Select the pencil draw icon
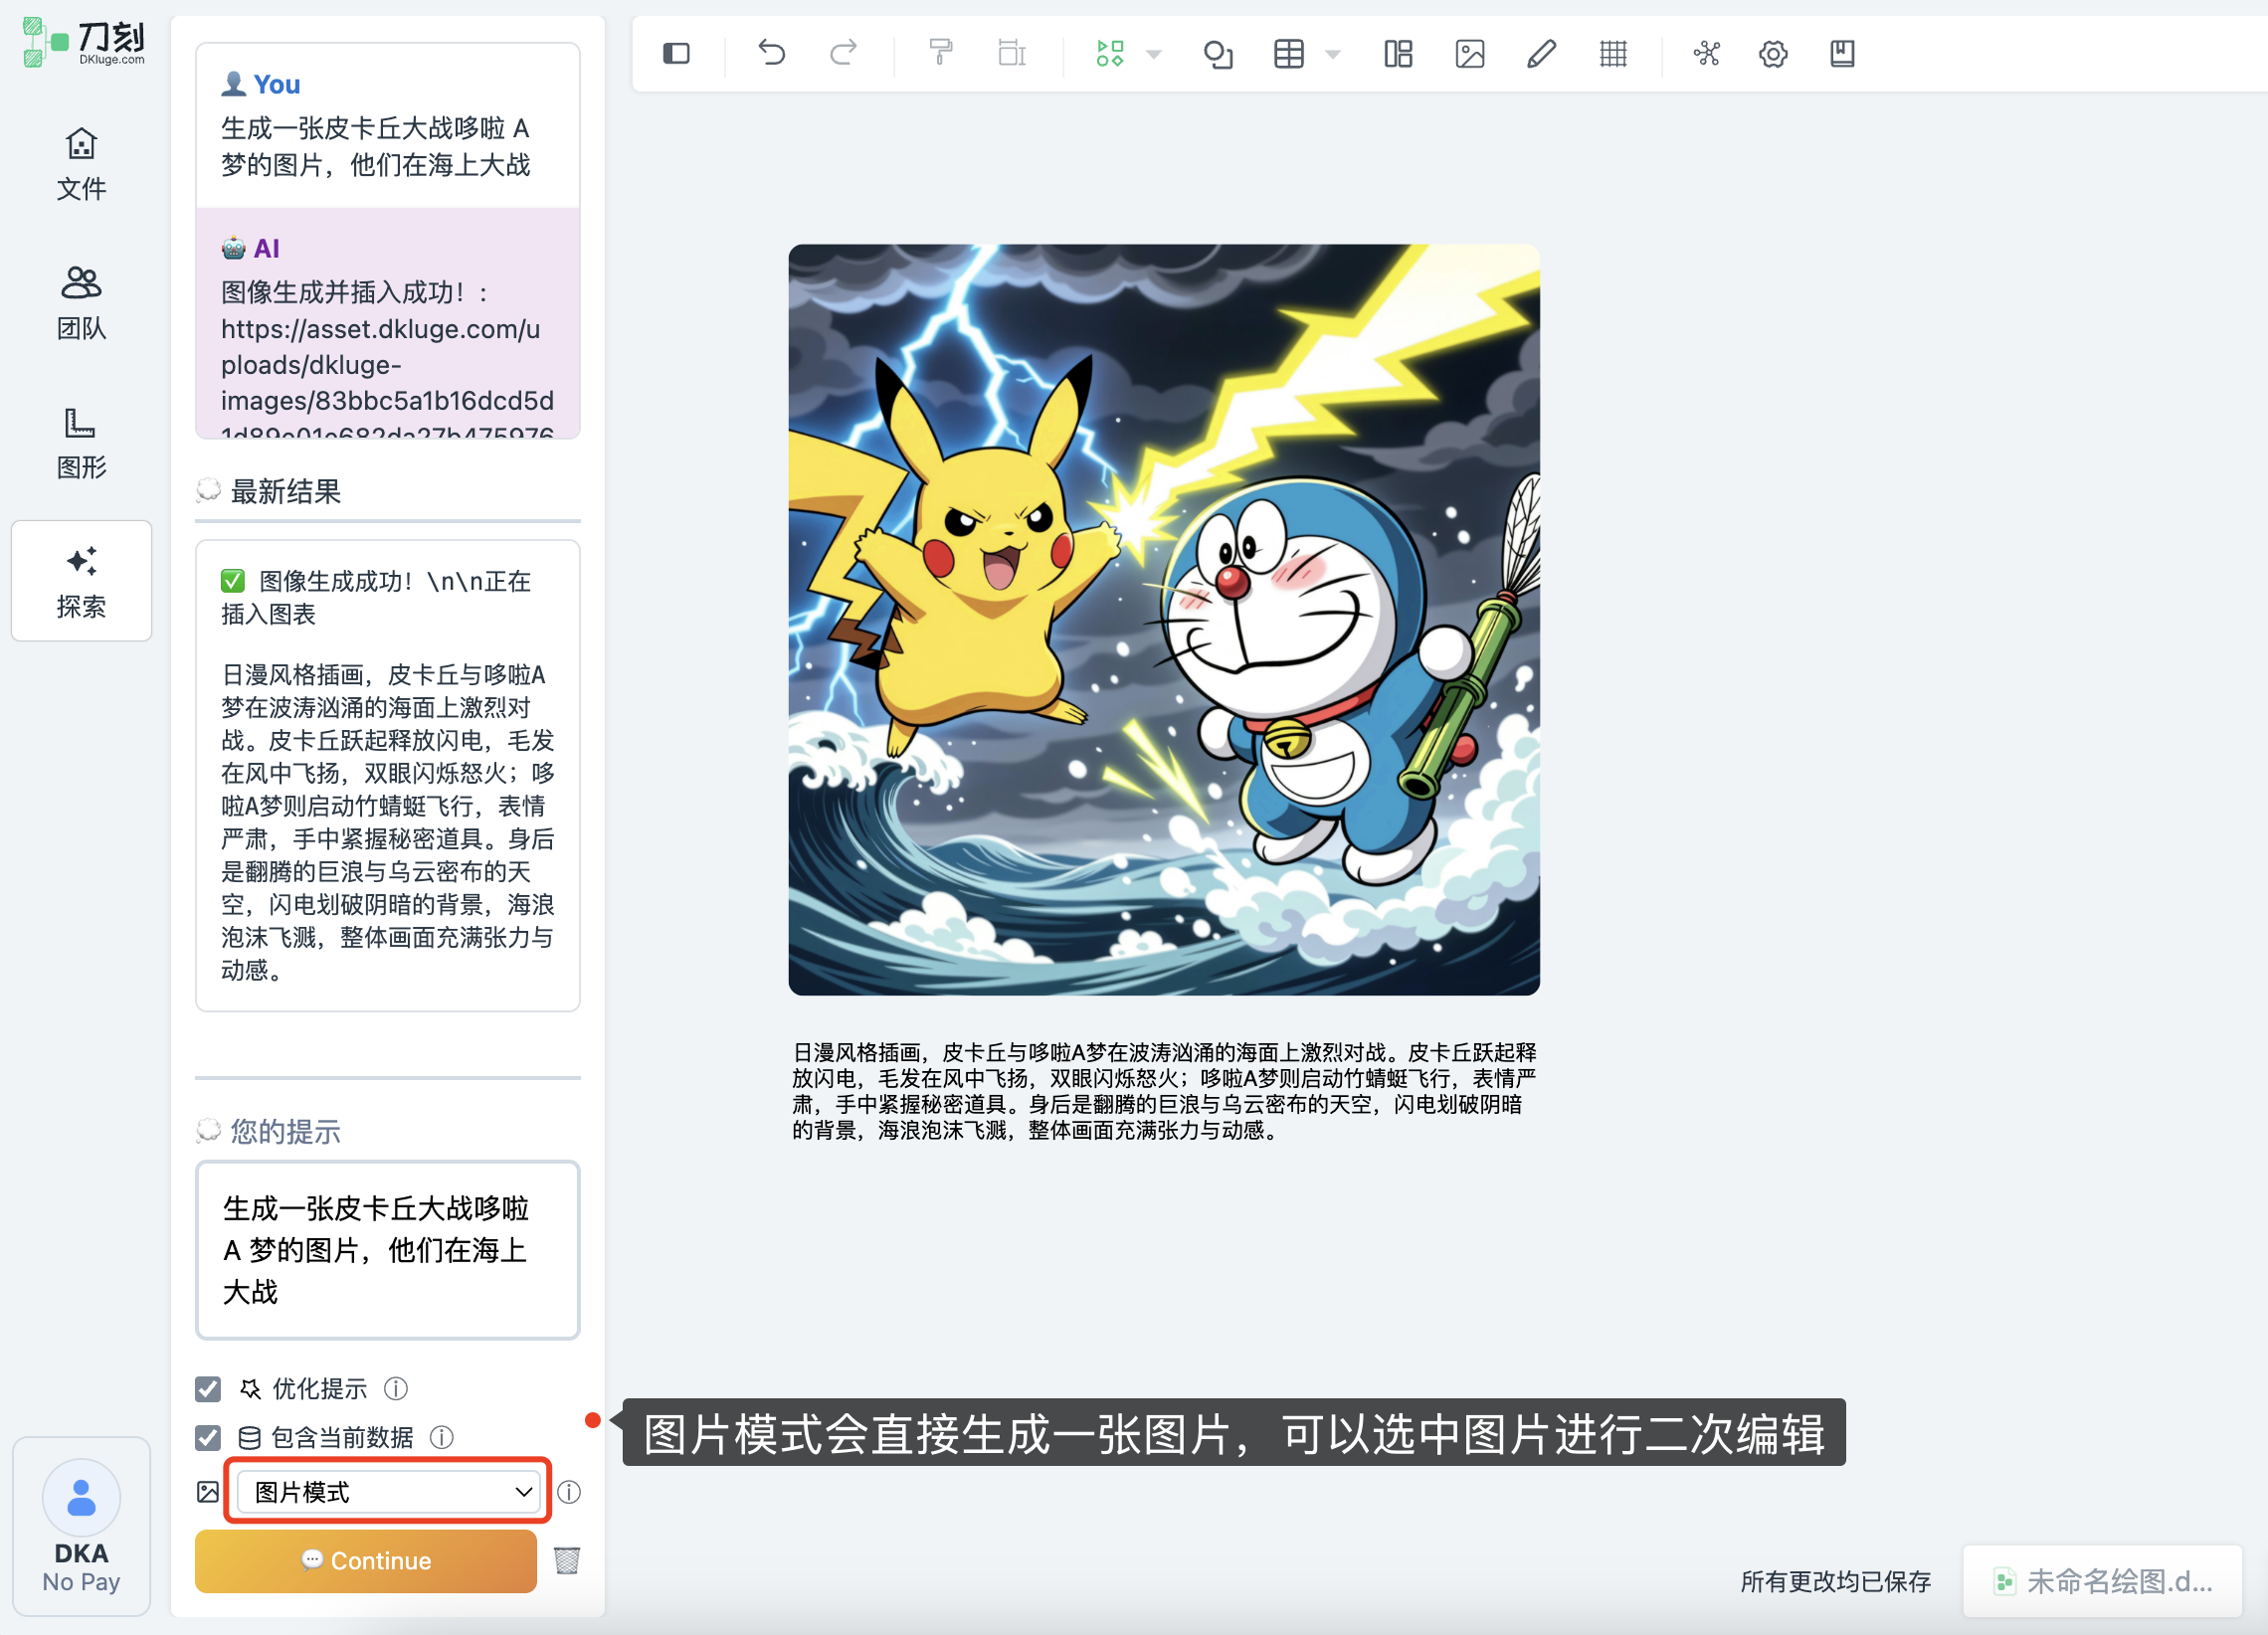This screenshot has width=2268, height=1635. [x=1541, y=54]
